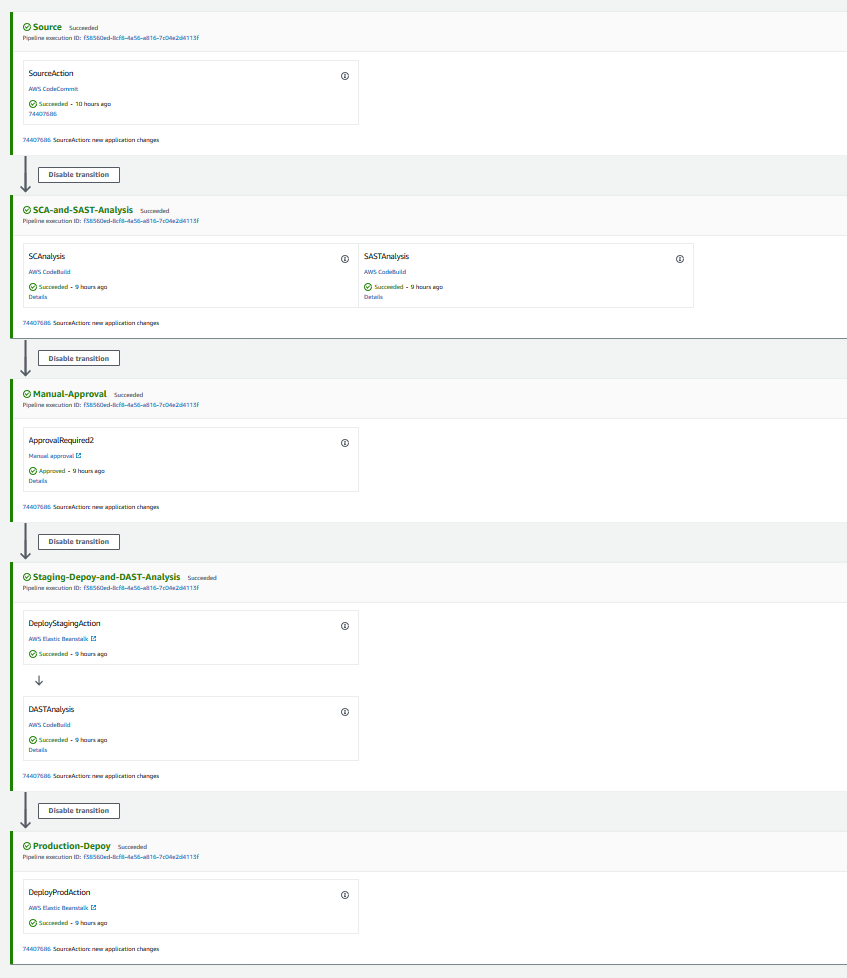Open info tooltip on SourceAction card

[345, 75]
